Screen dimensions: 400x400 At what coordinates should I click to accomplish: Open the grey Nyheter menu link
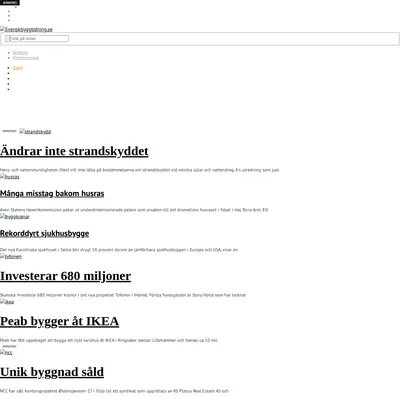(x=20, y=53)
